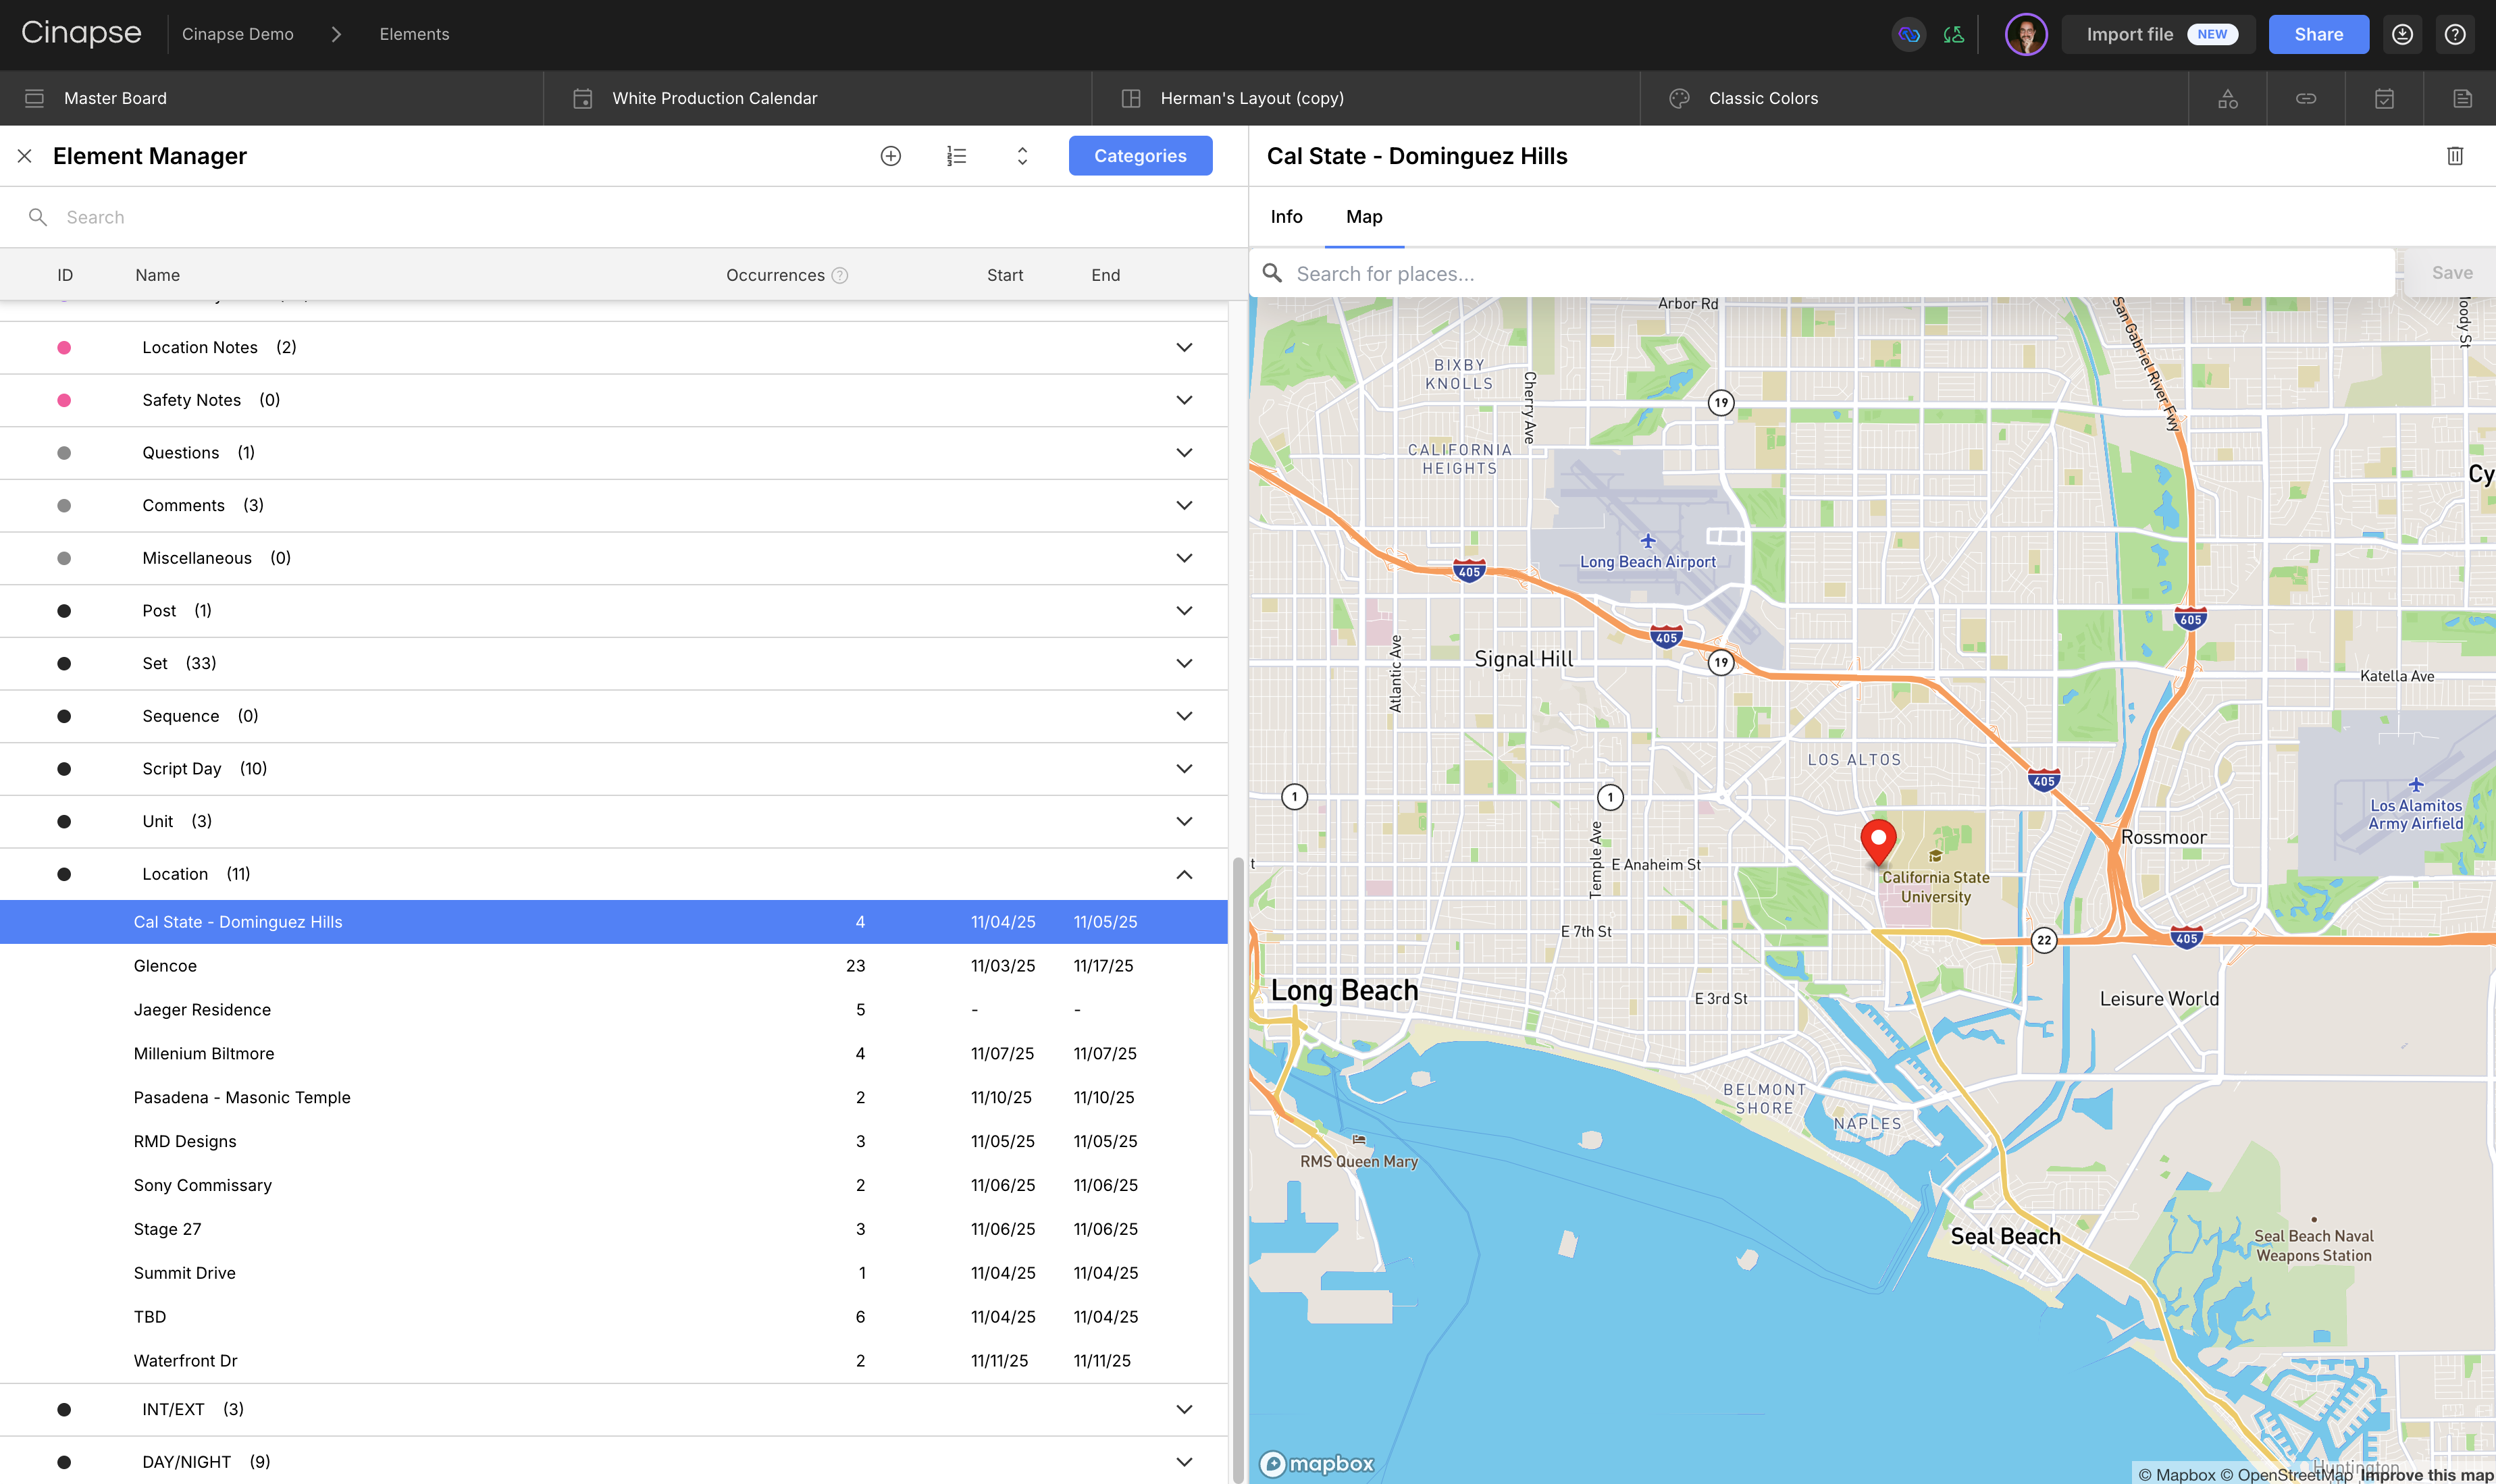Viewport: 2496px width, 1484px height.
Task: Click the expand/collapse all arrows icon
Action: [1022, 156]
